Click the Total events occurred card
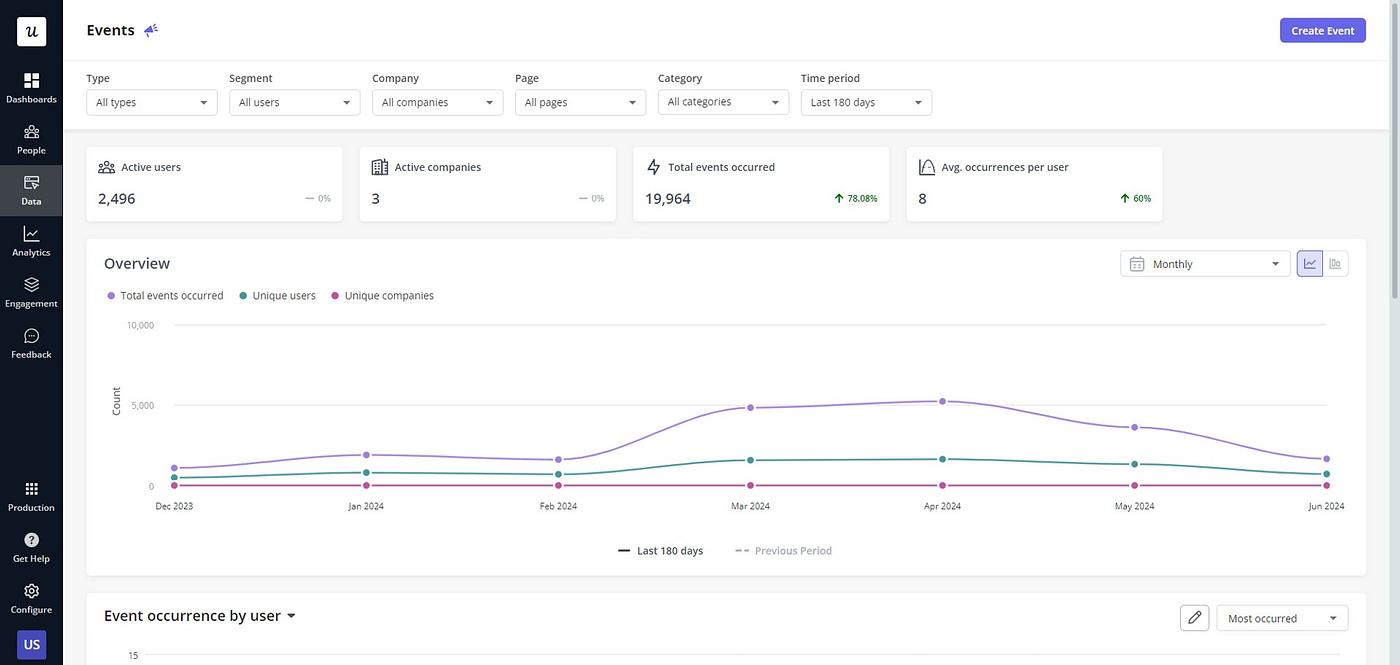The height and width of the screenshot is (665, 1400). 761,184
